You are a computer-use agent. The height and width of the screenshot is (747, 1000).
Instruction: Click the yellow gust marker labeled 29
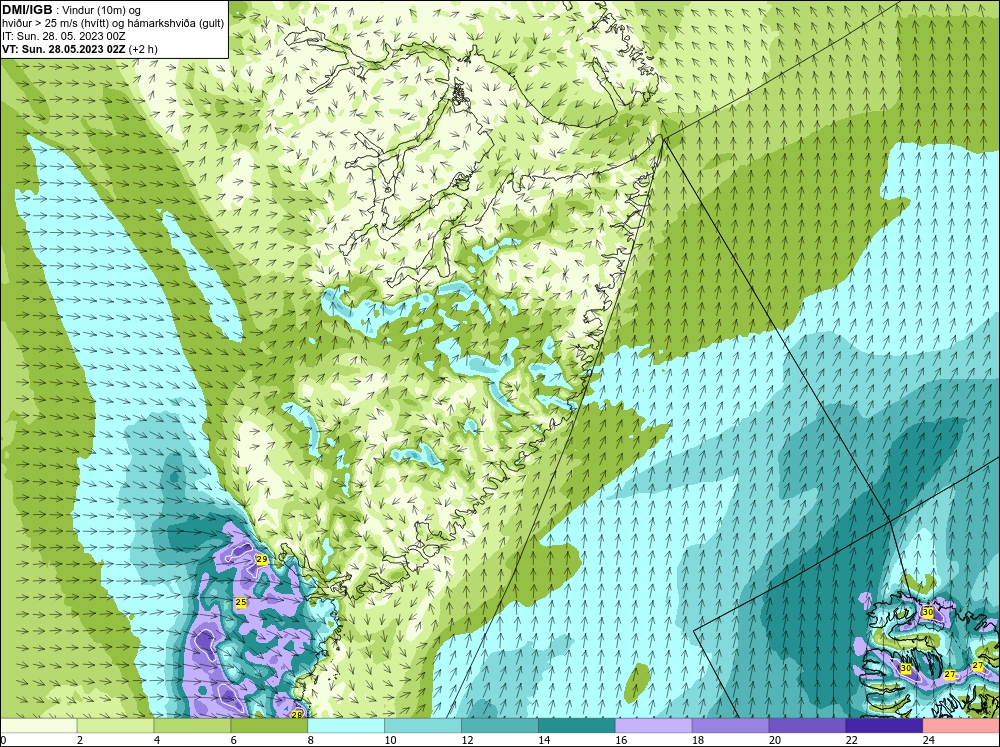tap(261, 559)
